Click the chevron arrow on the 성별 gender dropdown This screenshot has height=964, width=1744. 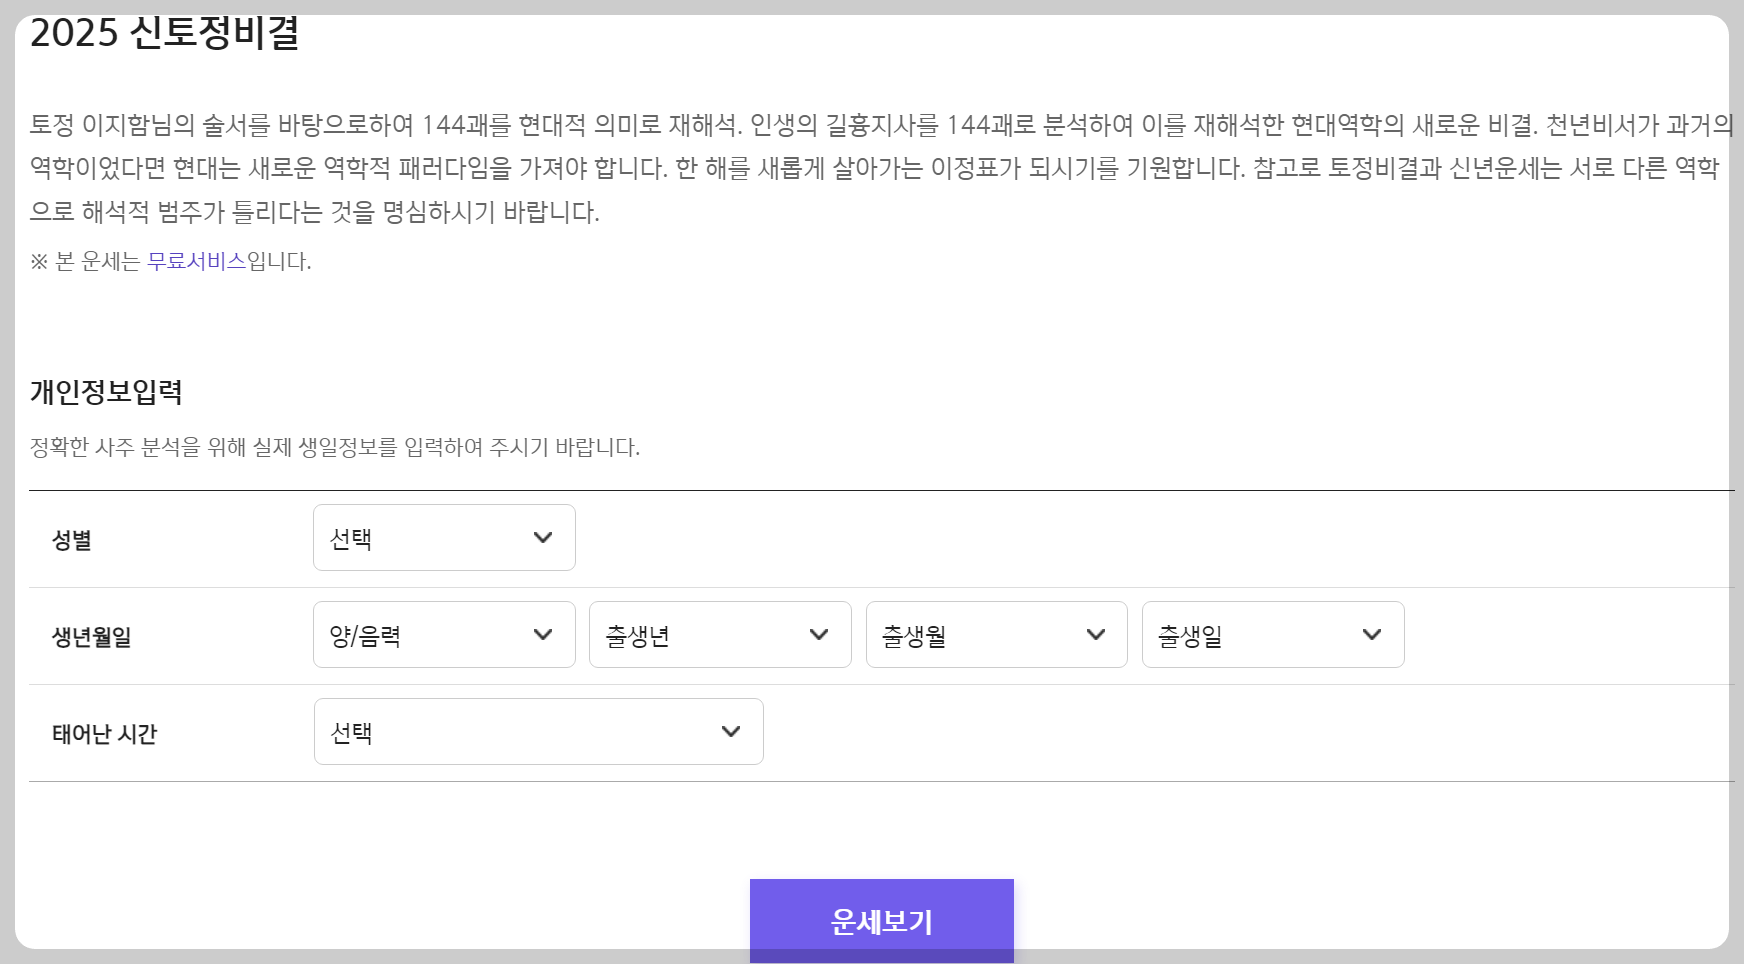[x=542, y=537]
